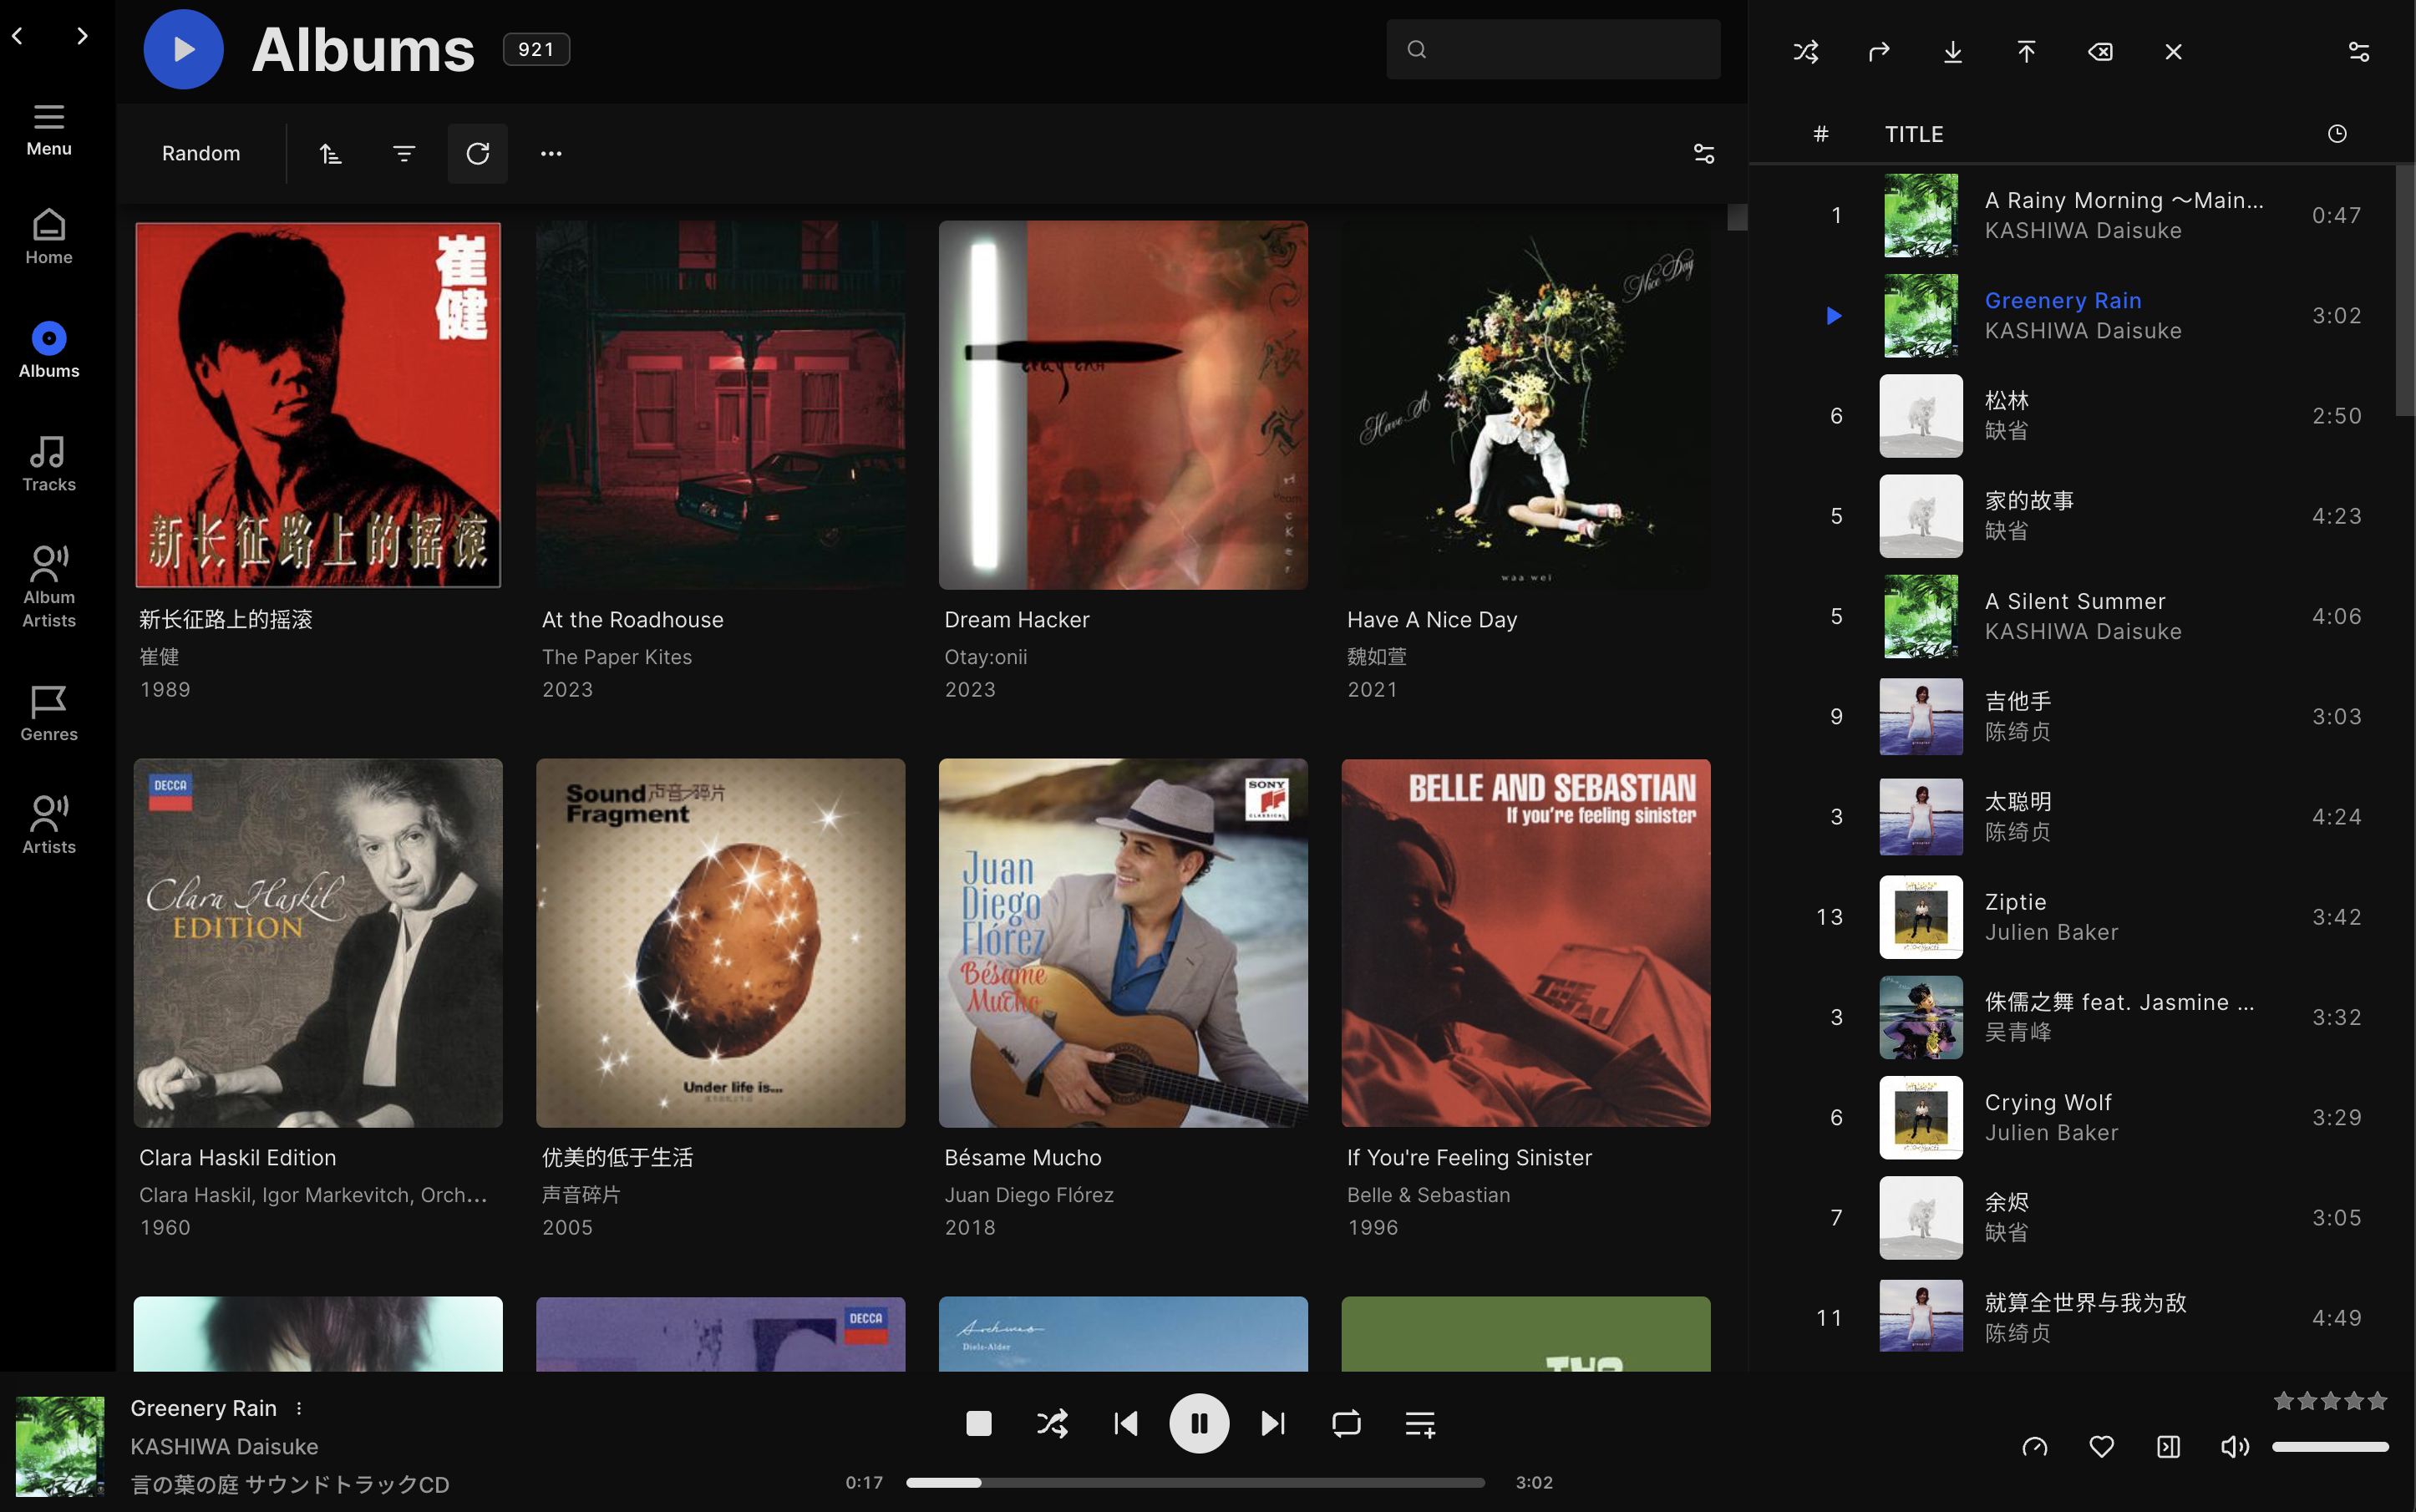
Task: Select Crying Wolf in the queue
Action: pyautogui.click(x=2073, y=1117)
